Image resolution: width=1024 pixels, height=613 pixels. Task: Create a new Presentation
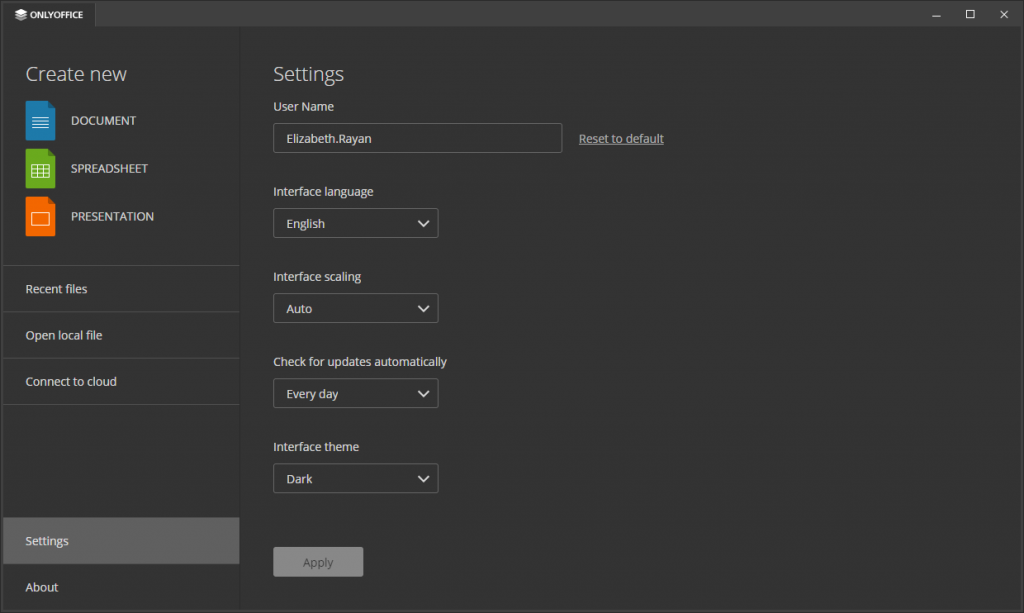pos(112,216)
